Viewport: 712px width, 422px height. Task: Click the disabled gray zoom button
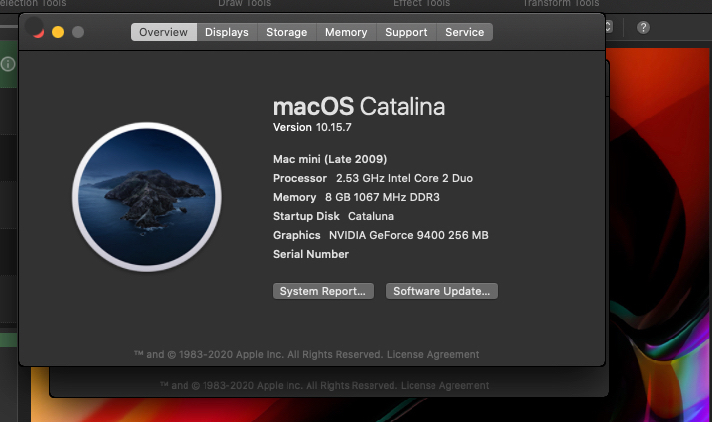pyautogui.click(x=78, y=32)
